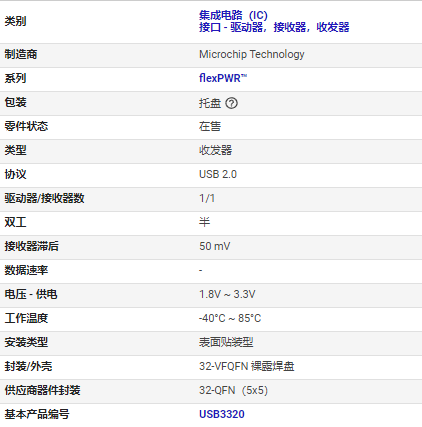This screenshot has width=422, height=427.
Task: Click the 半 duplex value
Action: 204,222
